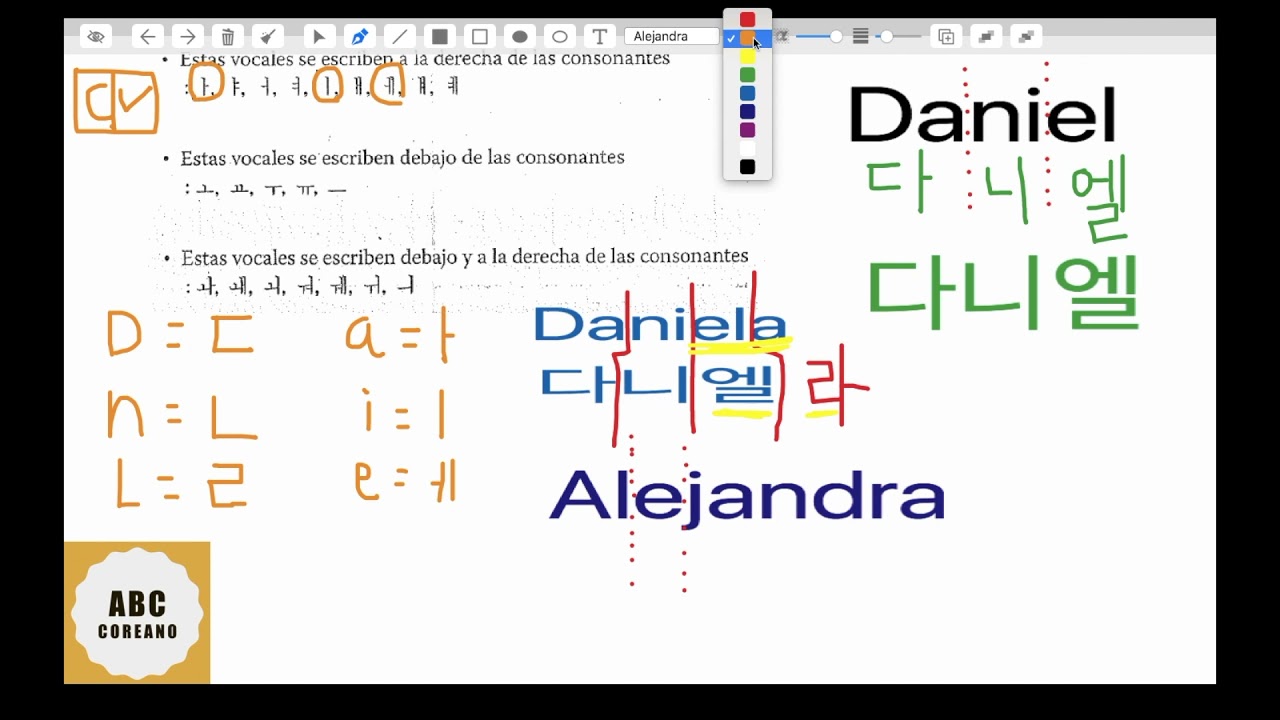1280x720 pixels.
Task: Click the undo back arrow
Action: click(x=147, y=37)
